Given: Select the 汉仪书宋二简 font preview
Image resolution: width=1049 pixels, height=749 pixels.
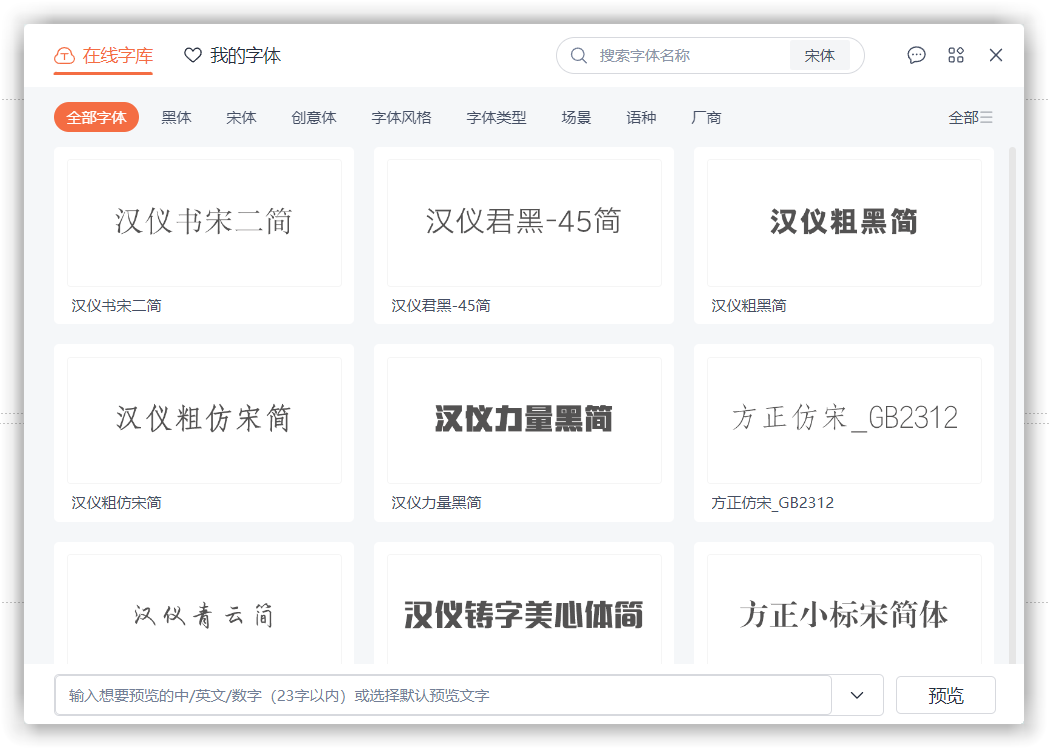Looking at the screenshot, I should 204,223.
